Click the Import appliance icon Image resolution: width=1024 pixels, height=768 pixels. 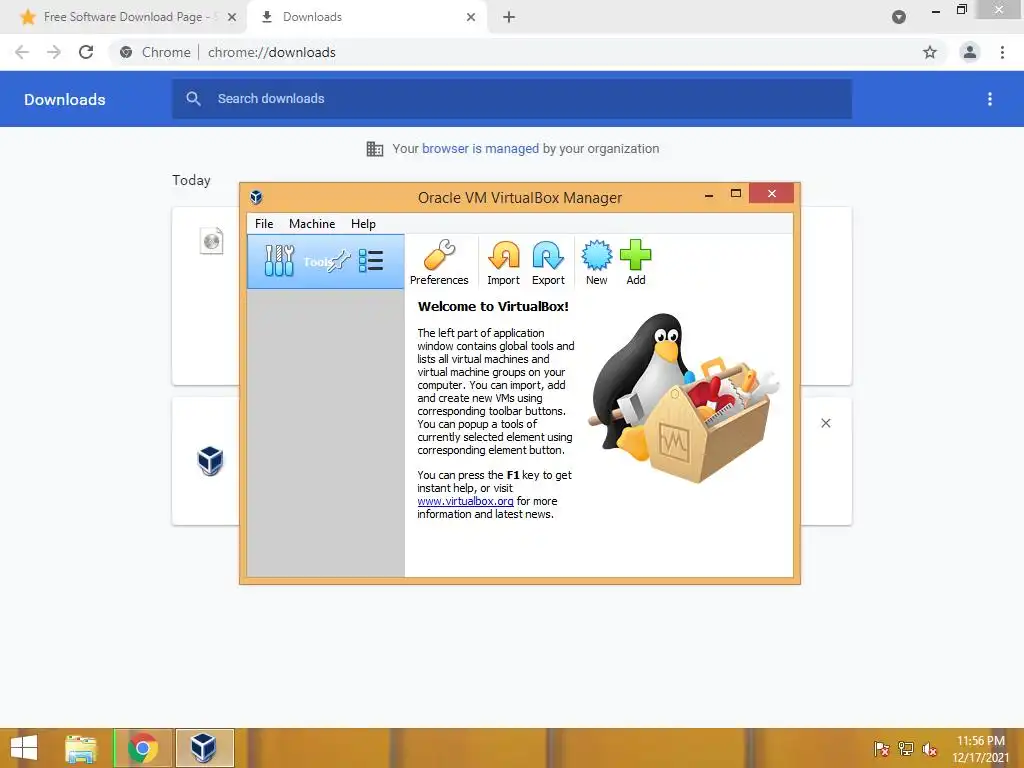(x=504, y=255)
